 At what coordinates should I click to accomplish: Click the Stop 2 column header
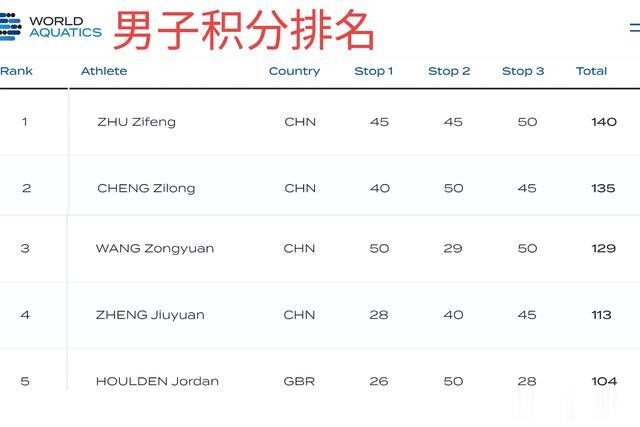(x=449, y=71)
